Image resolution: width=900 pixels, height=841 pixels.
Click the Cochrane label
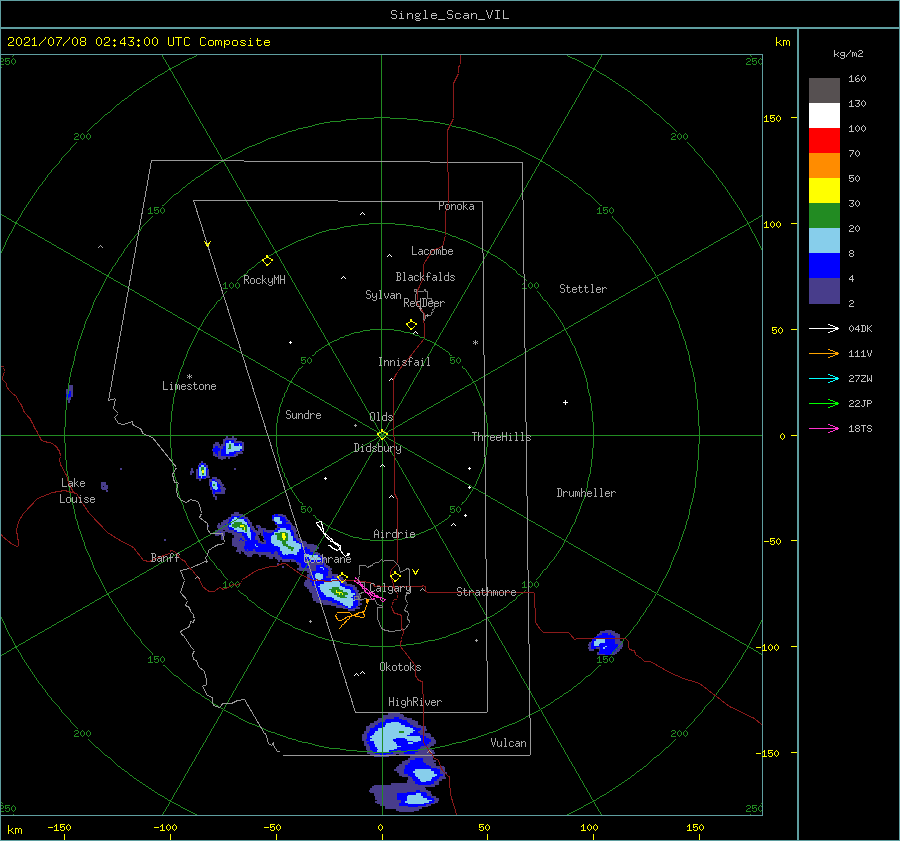(x=328, y=559)
